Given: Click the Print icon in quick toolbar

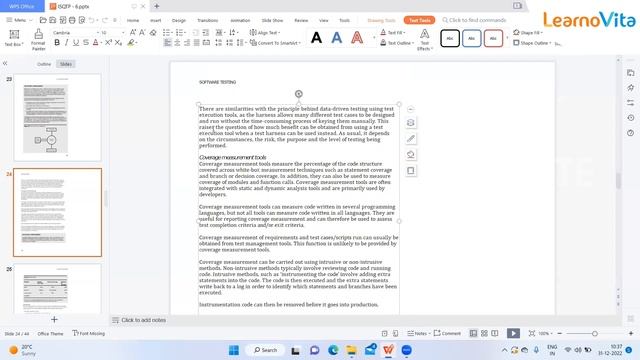Looking at the screenshot, I should [x=72, y=20].
